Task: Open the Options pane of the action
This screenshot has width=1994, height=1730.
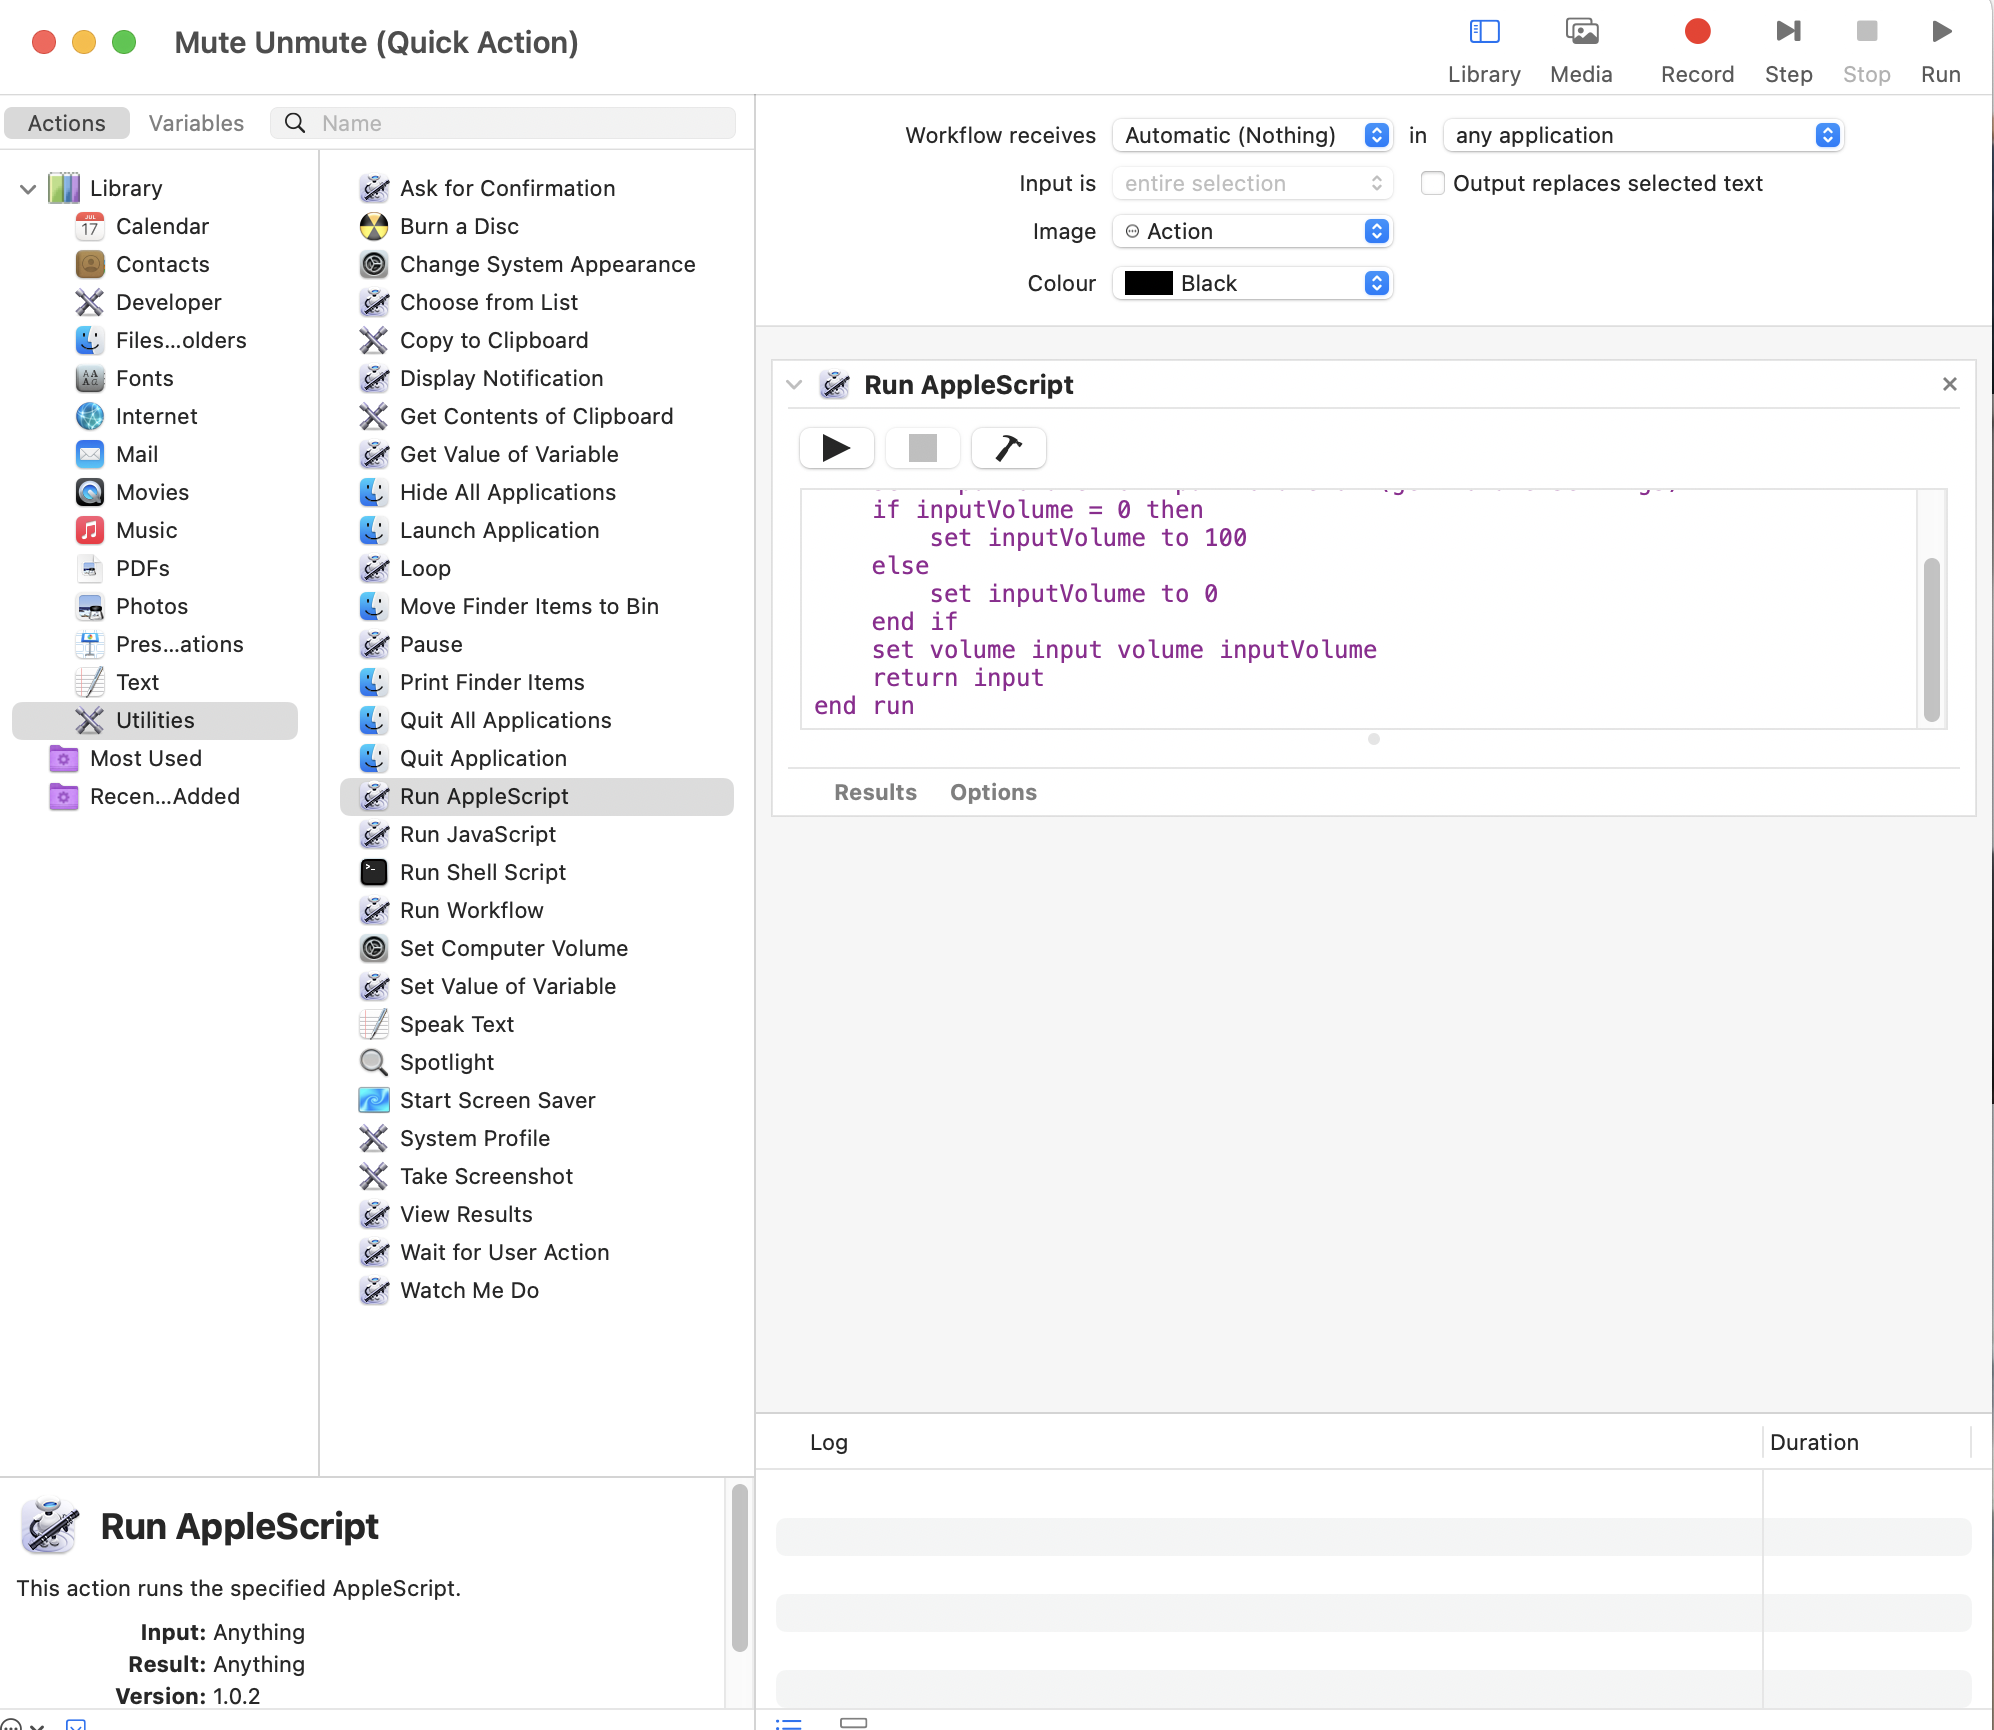Action: (x=993, y=792)
